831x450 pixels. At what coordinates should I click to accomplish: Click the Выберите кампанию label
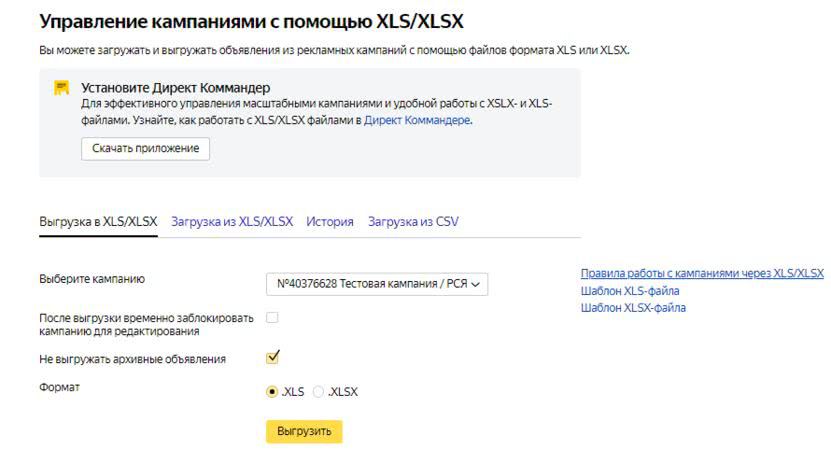pyautogui.click(x=85, y=279)
